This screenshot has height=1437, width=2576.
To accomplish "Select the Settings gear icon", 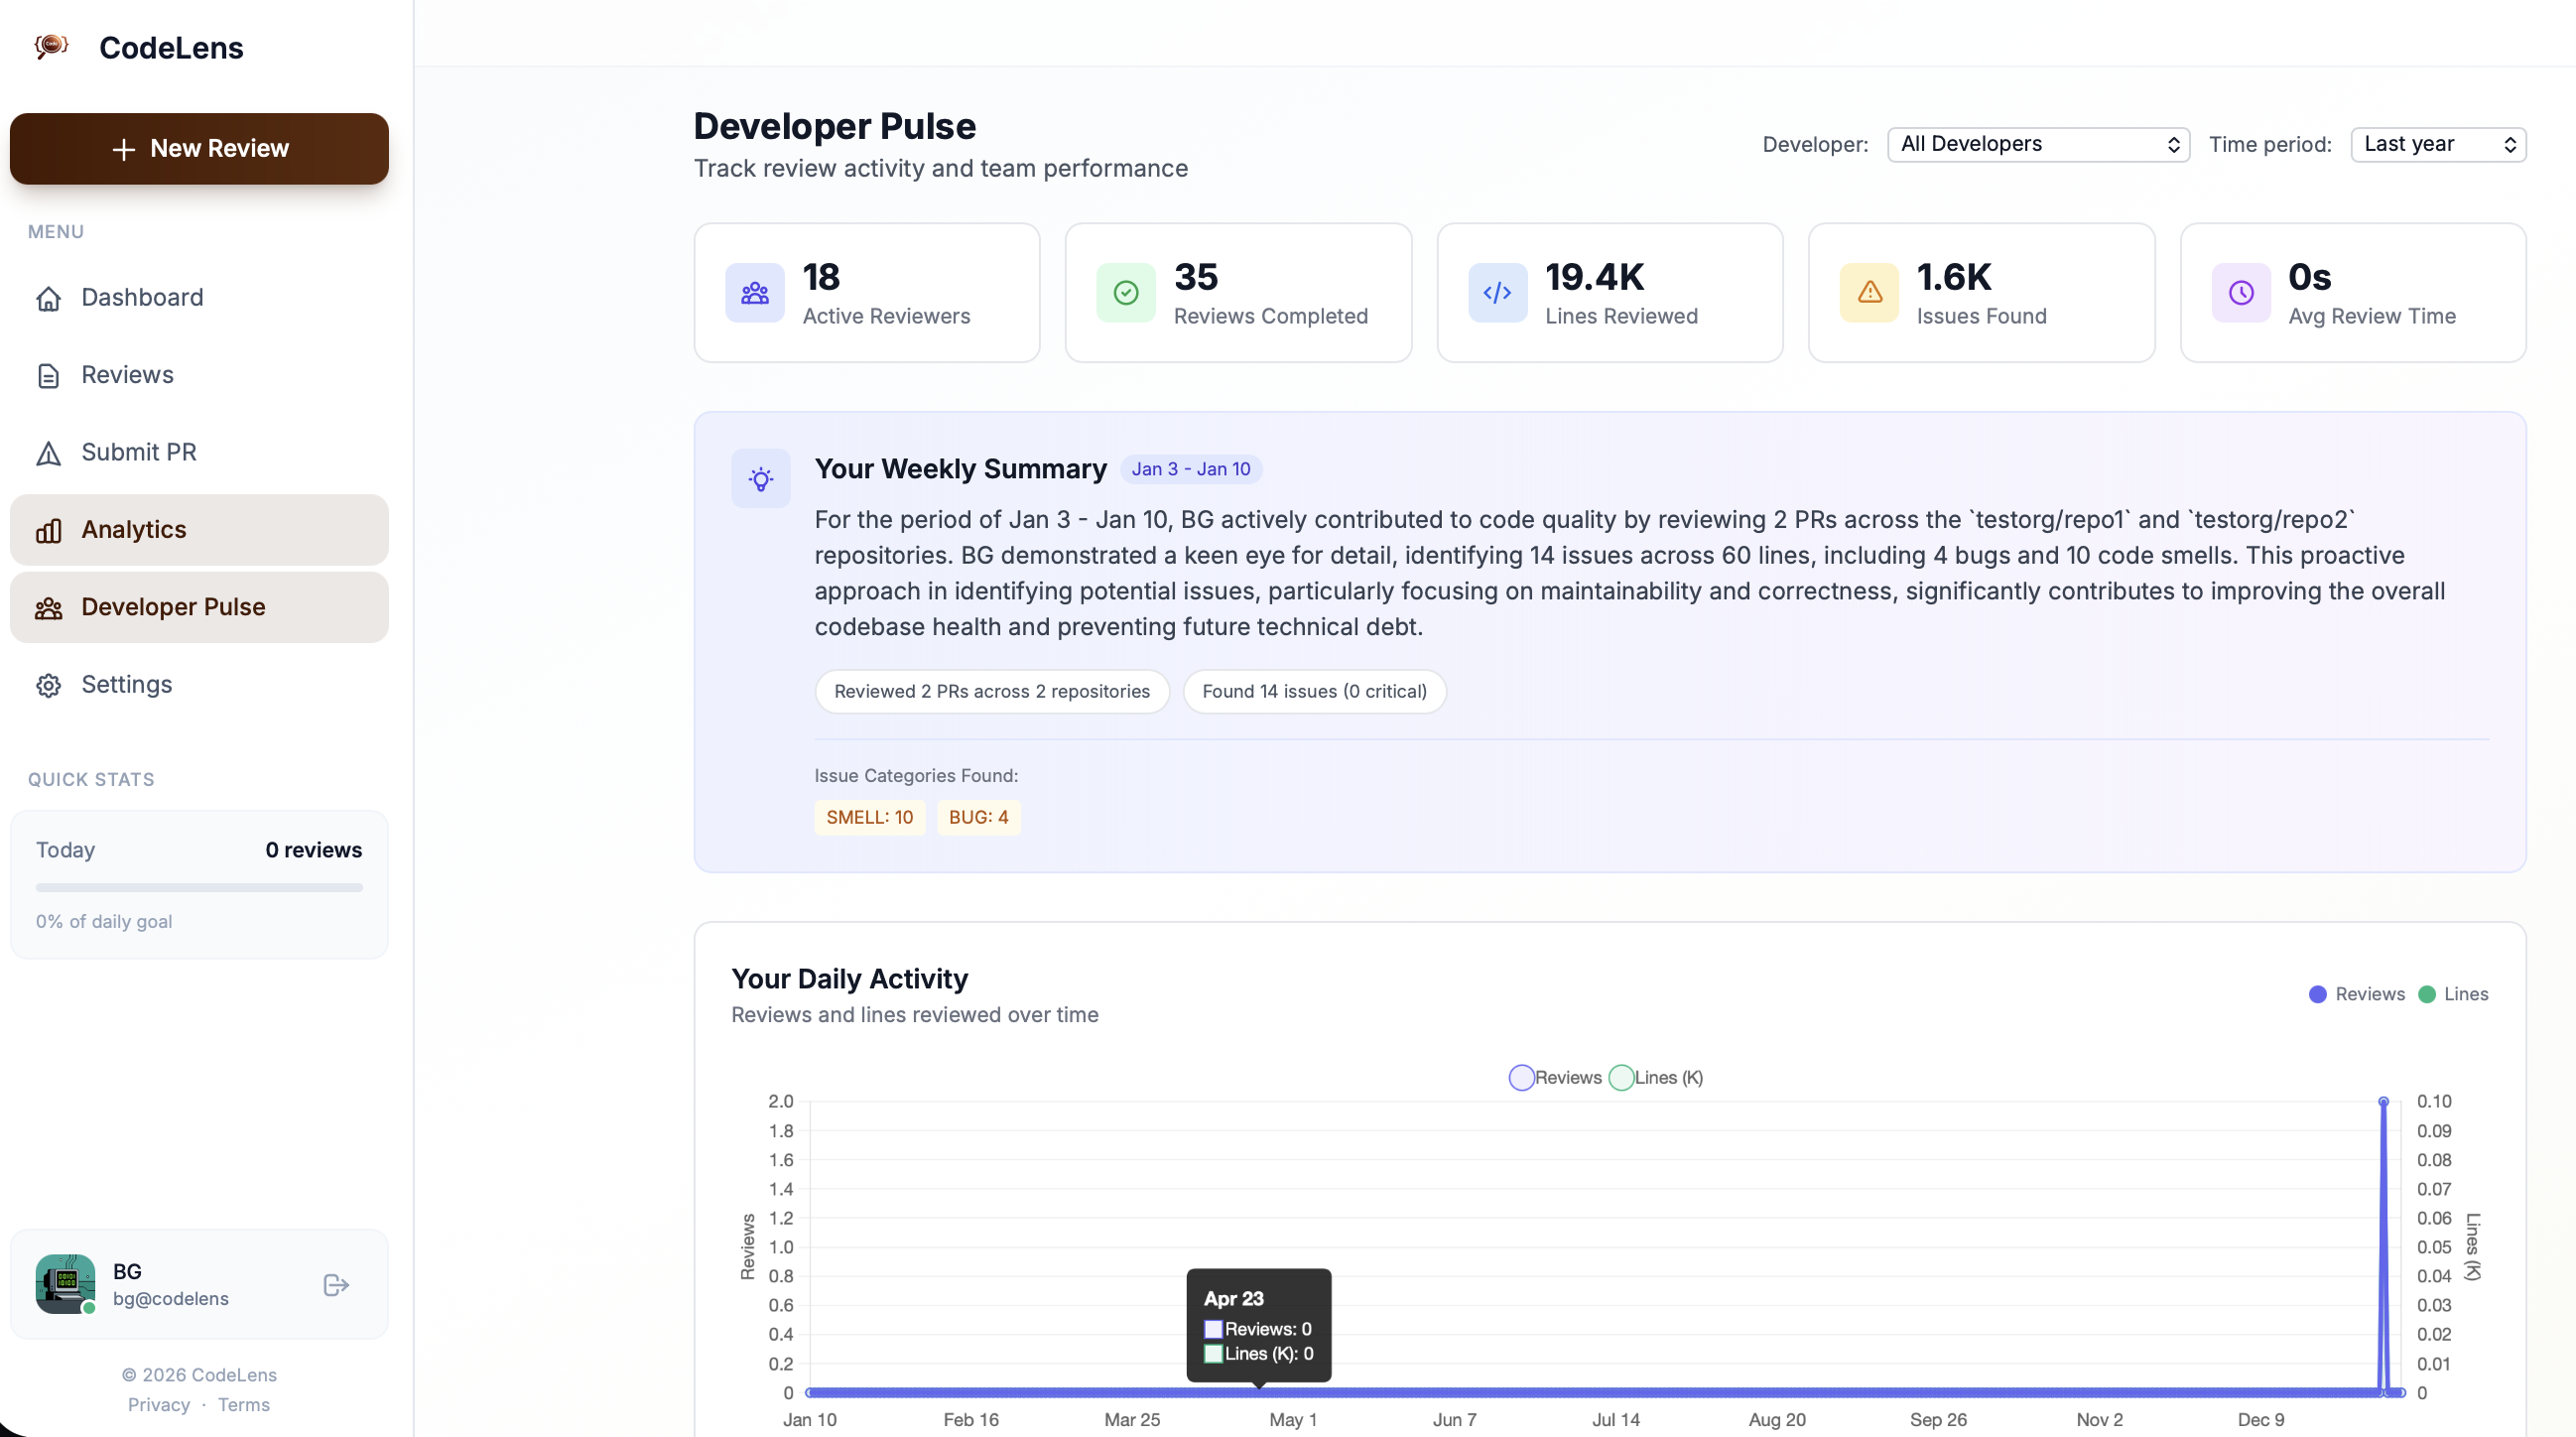I will coord(48,685).
